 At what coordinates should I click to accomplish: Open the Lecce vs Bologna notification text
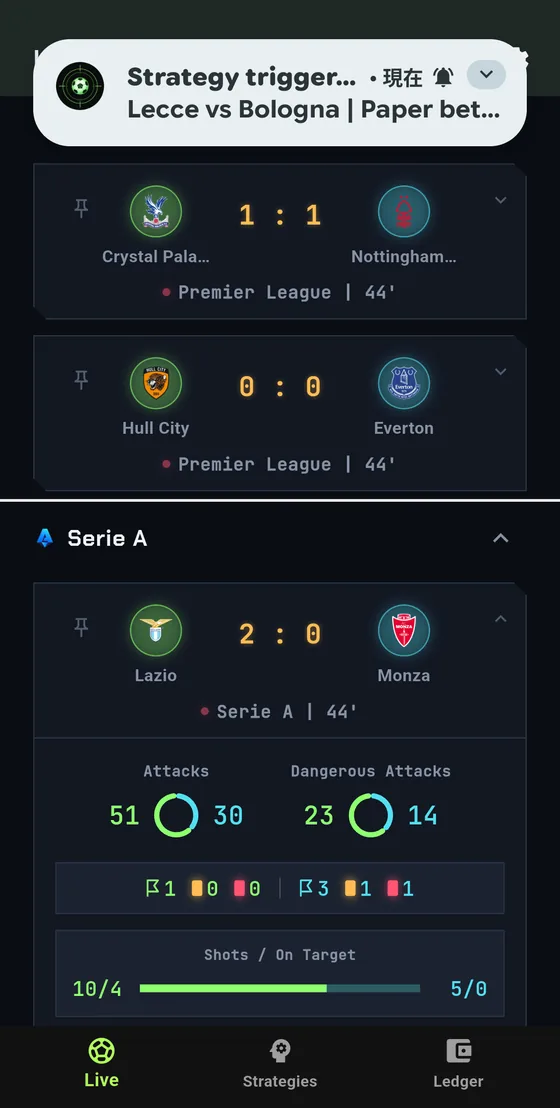pyautogui.click(x=314, y=110)
